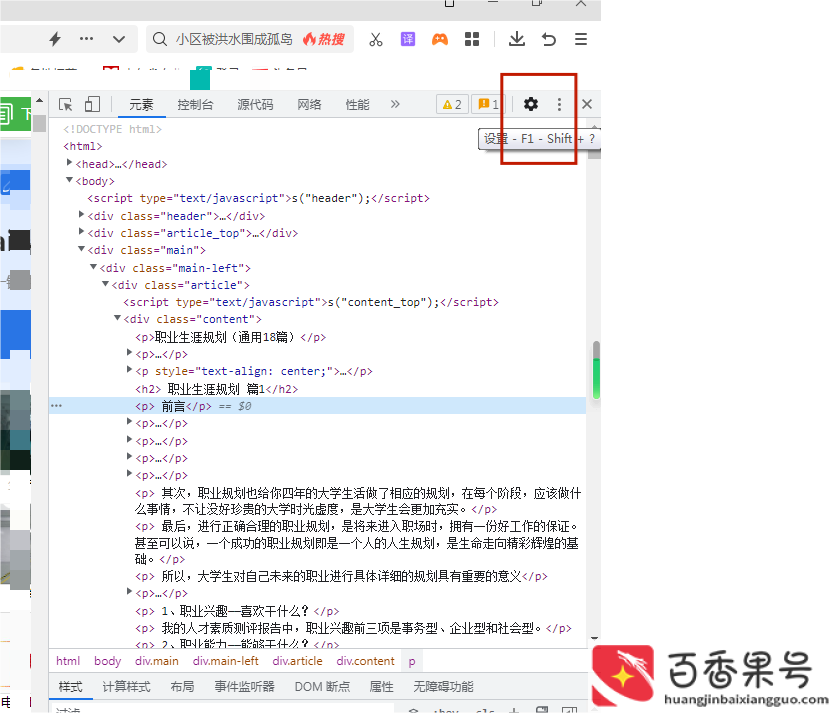
Task: Collapse the div class main node
Action: click(x=81, y=249)
